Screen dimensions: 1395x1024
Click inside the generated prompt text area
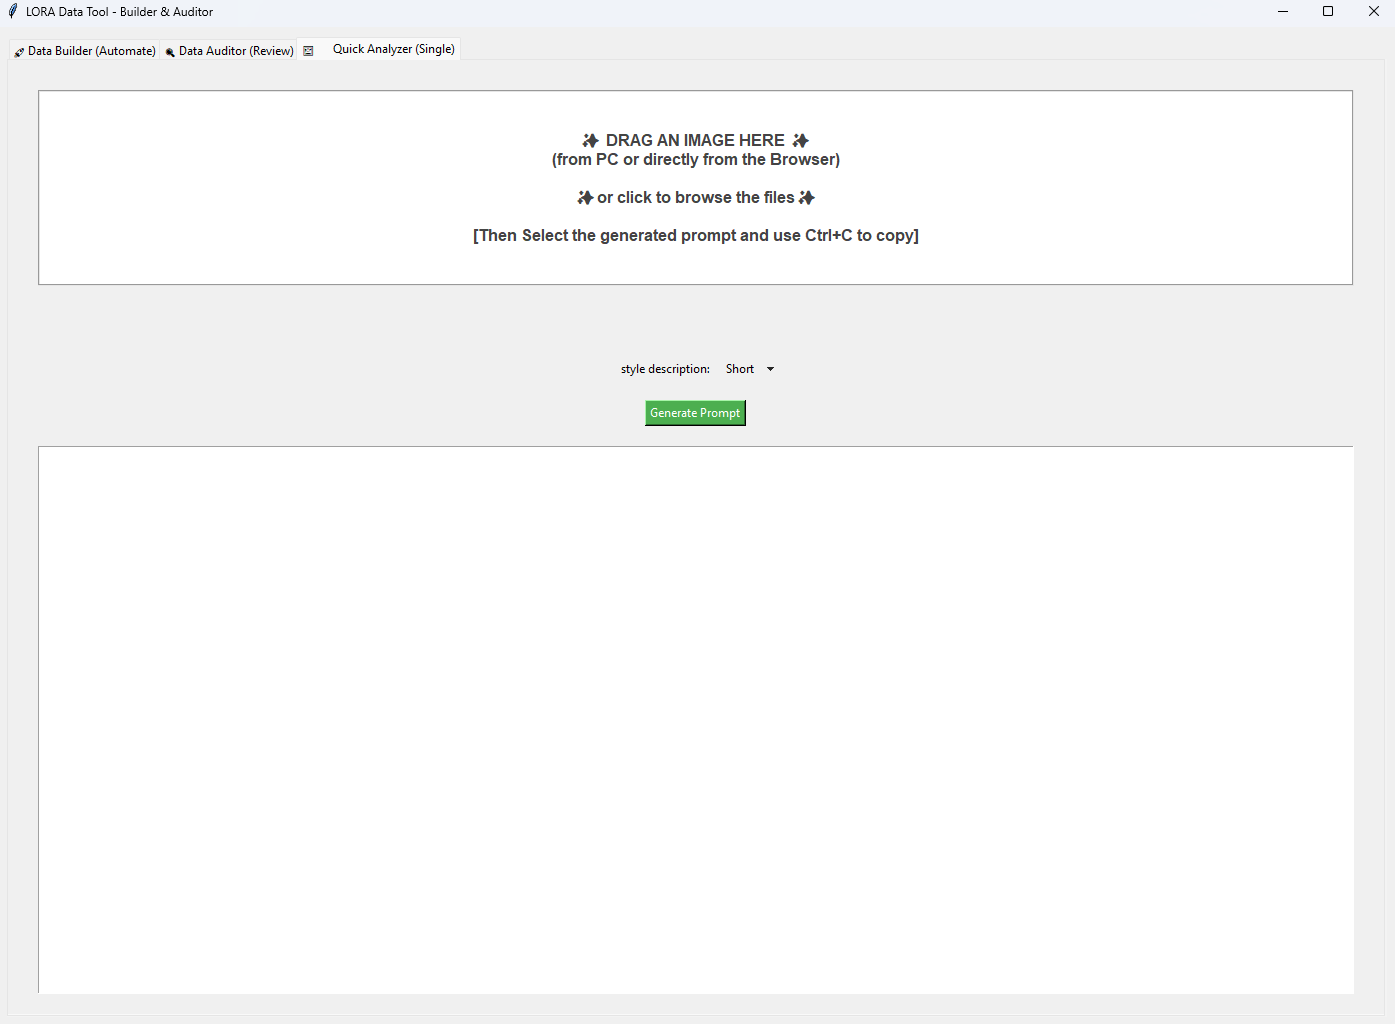(696, 720)
